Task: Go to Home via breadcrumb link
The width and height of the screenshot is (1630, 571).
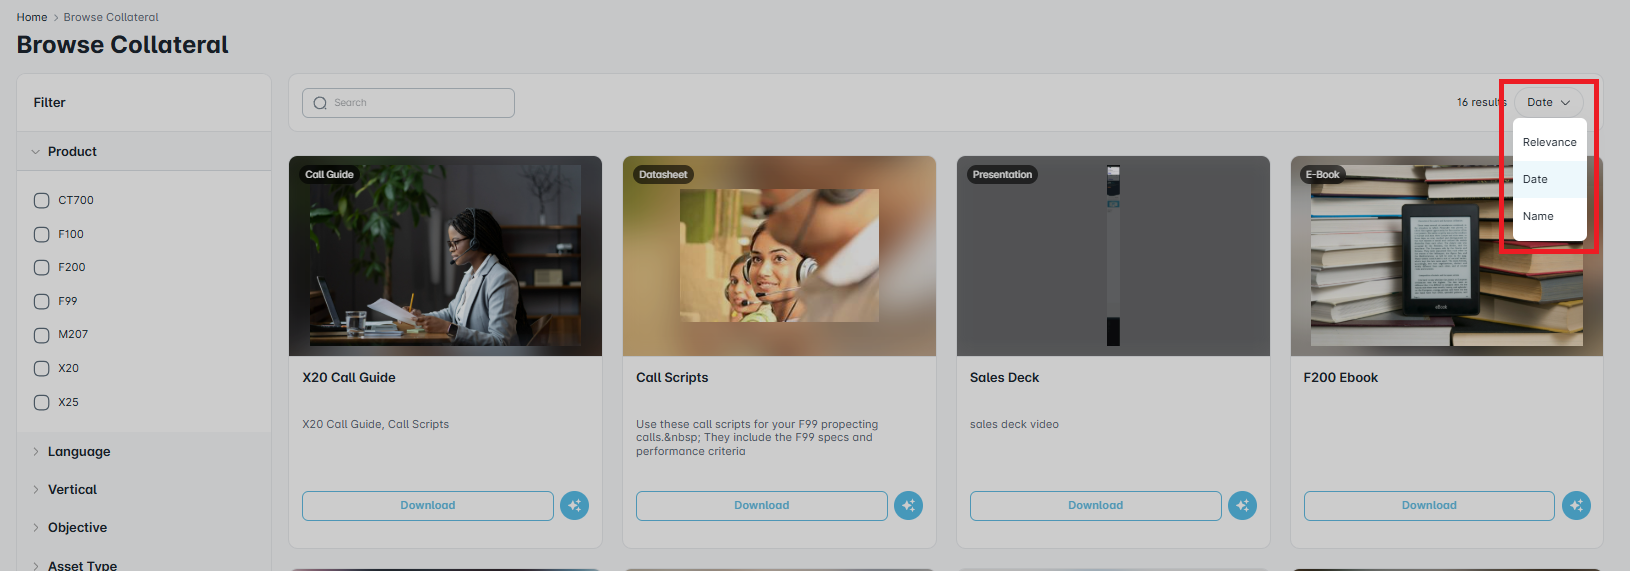Action: coord(32,17)
